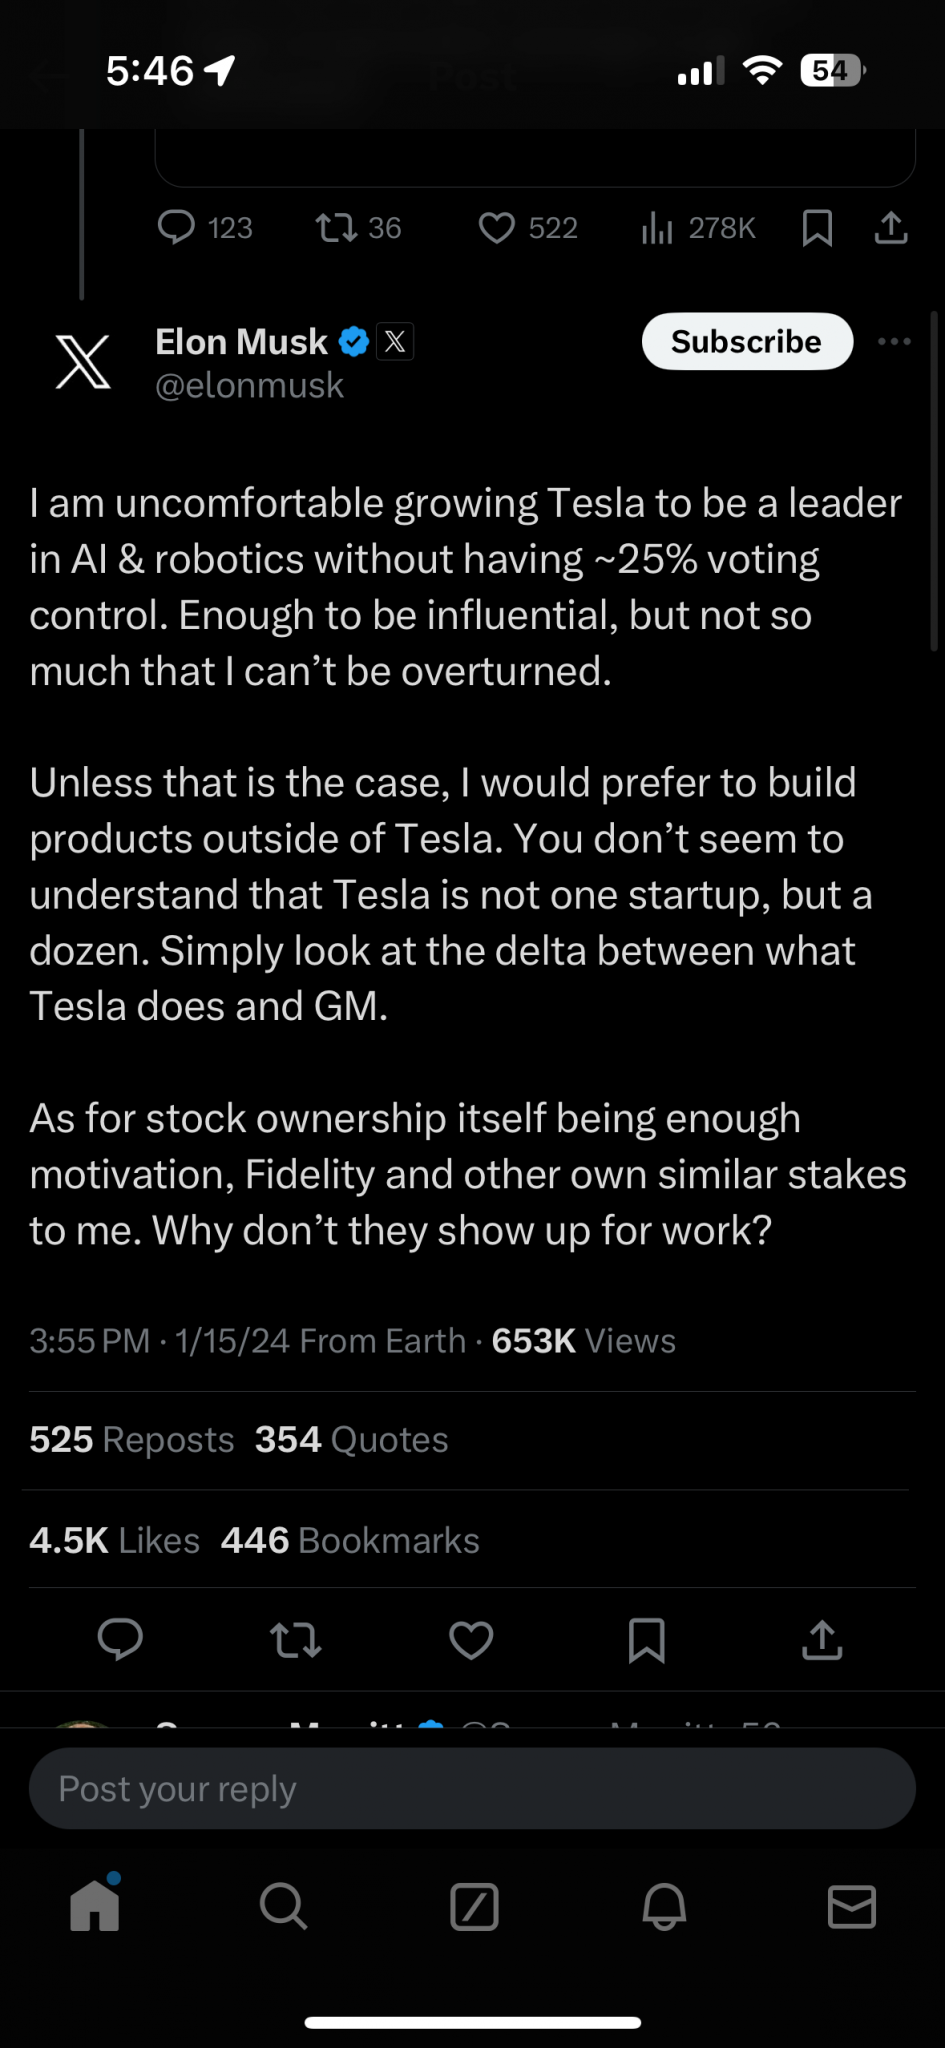The width and height of the screenshot is (945, 2048).
Task: Bookmark the main post via action bar
Action: pyautogui.click(x=646, y=1640)
